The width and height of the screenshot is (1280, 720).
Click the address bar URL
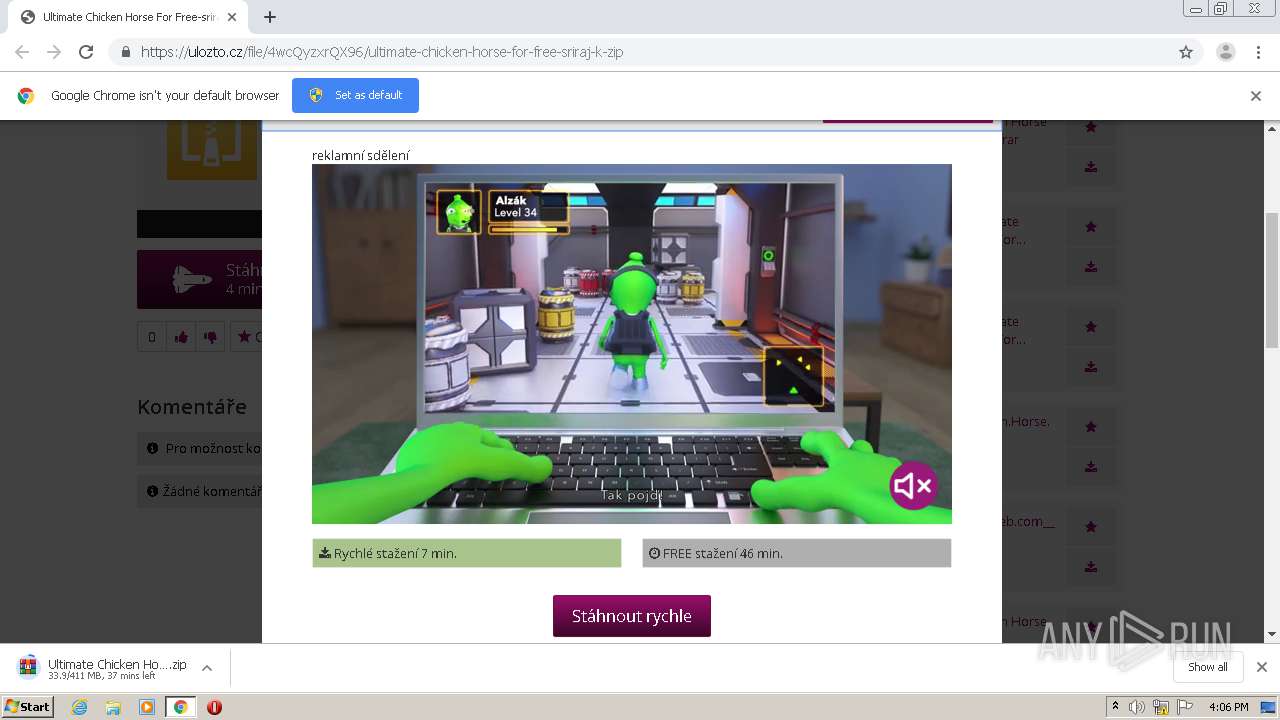[x=382, y=52]
